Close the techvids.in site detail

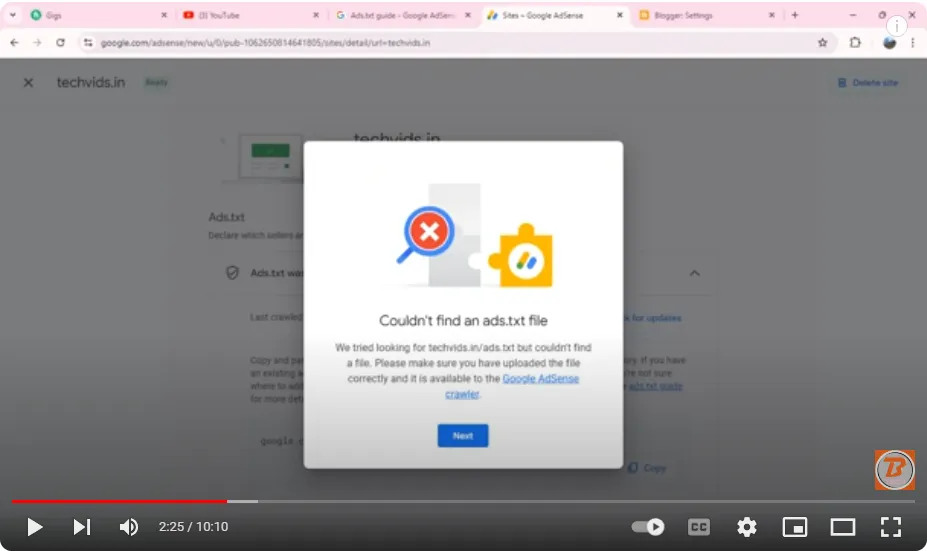coord(28,83)
